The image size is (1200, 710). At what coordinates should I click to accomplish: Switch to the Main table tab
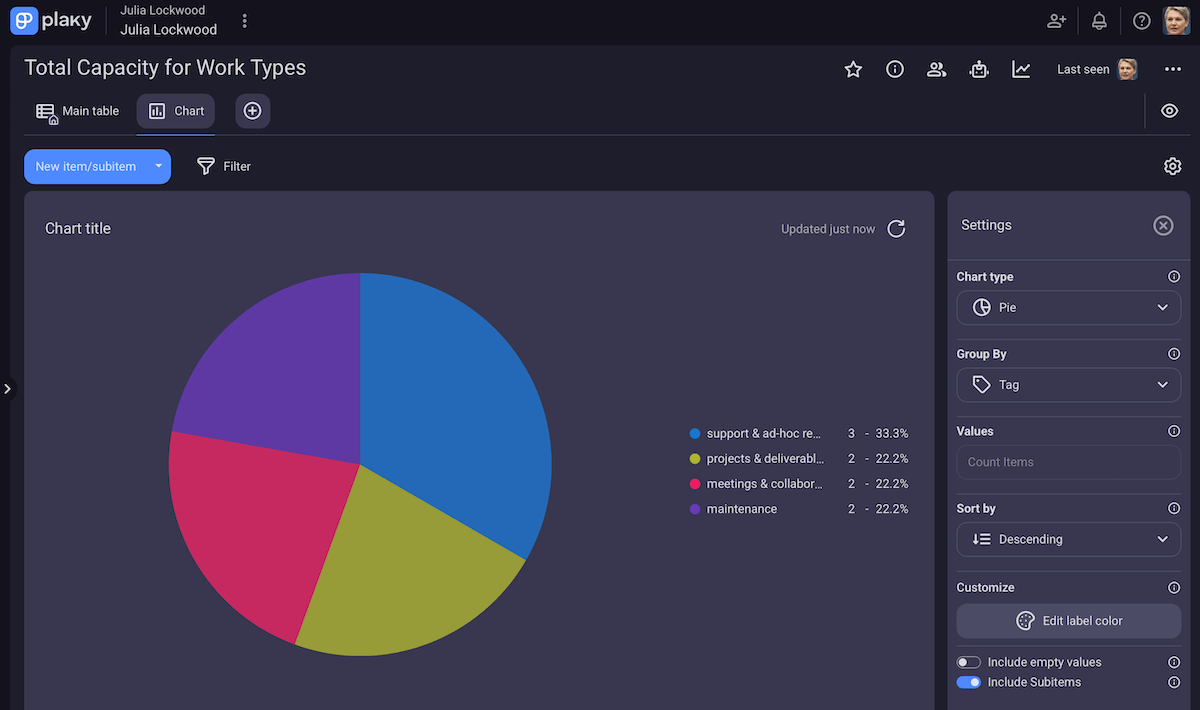[x=77, y=111]
